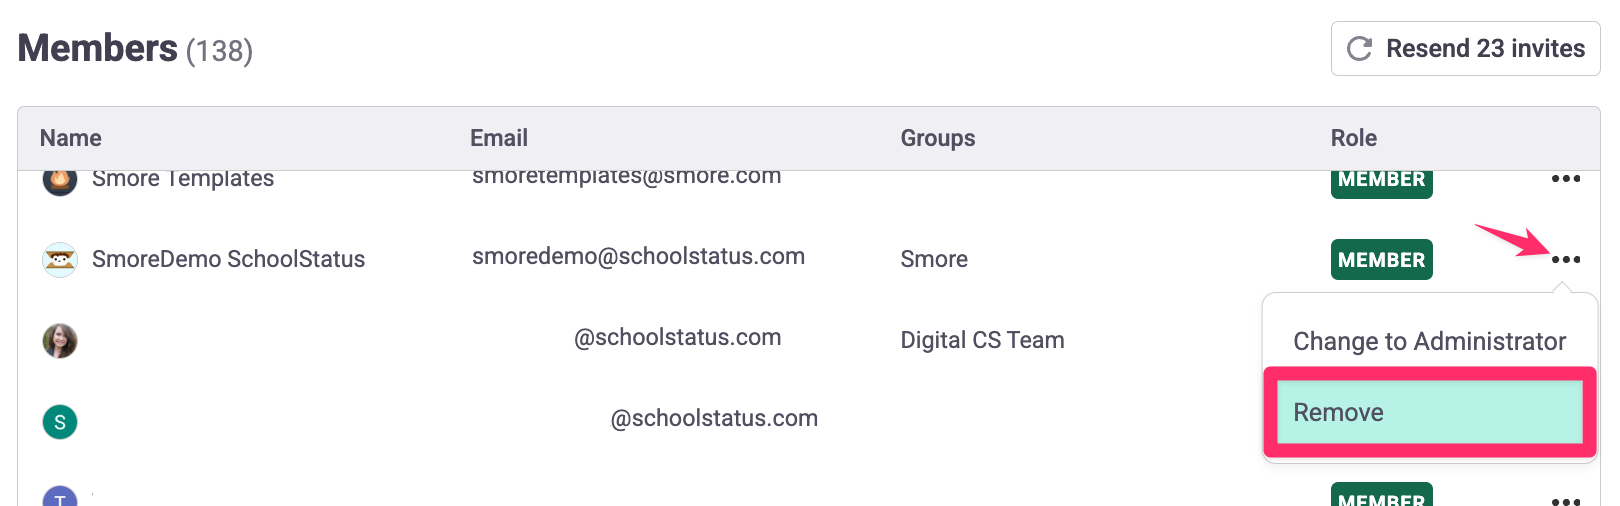Select the SmoreDemo SchoolStatus avatar

coord(60,260)
